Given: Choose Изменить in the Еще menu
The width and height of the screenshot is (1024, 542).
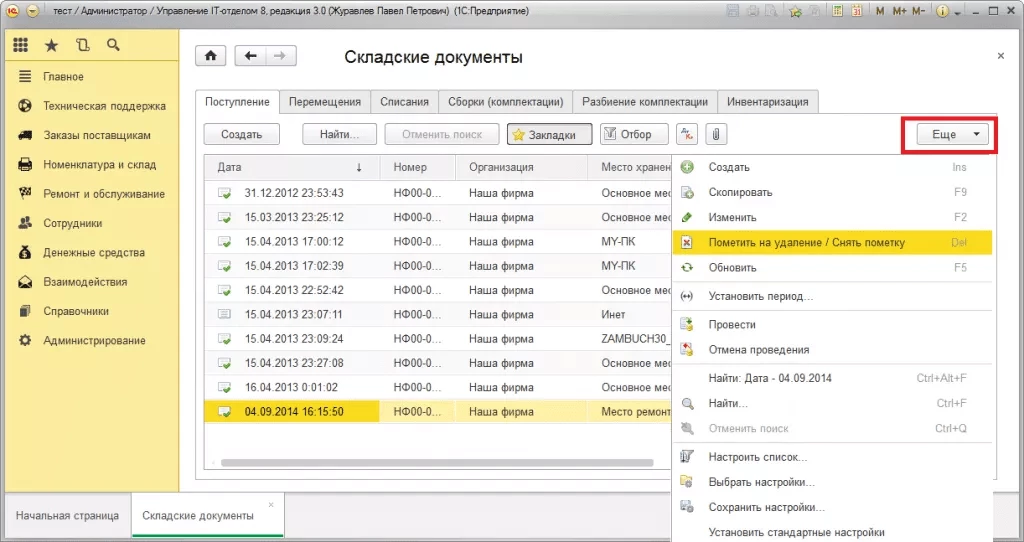Looking at the screenshot, I should [x=833, y=217].
